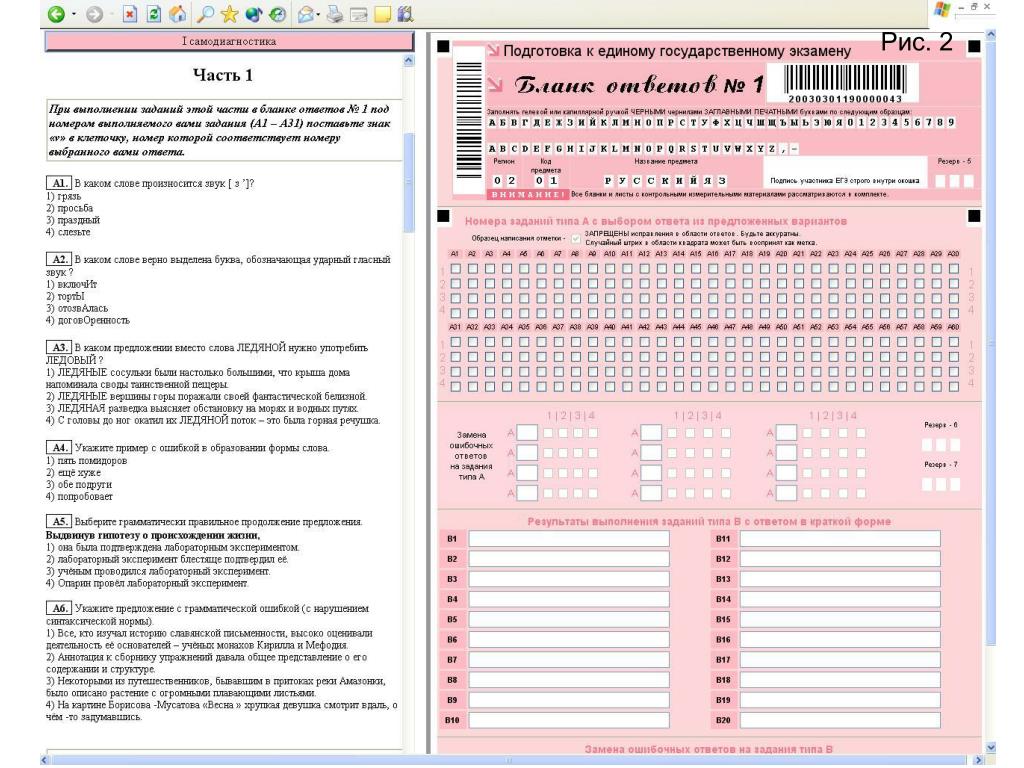Screen dimensions: 1024x768
Task: Click the B11 answer input field
Action: [x=840, y=539]
